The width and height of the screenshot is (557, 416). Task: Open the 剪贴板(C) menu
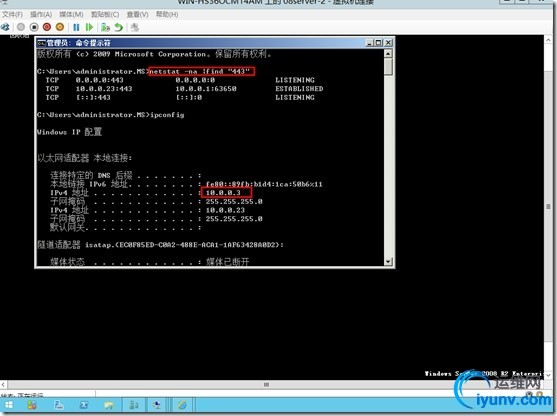(105, 15)
